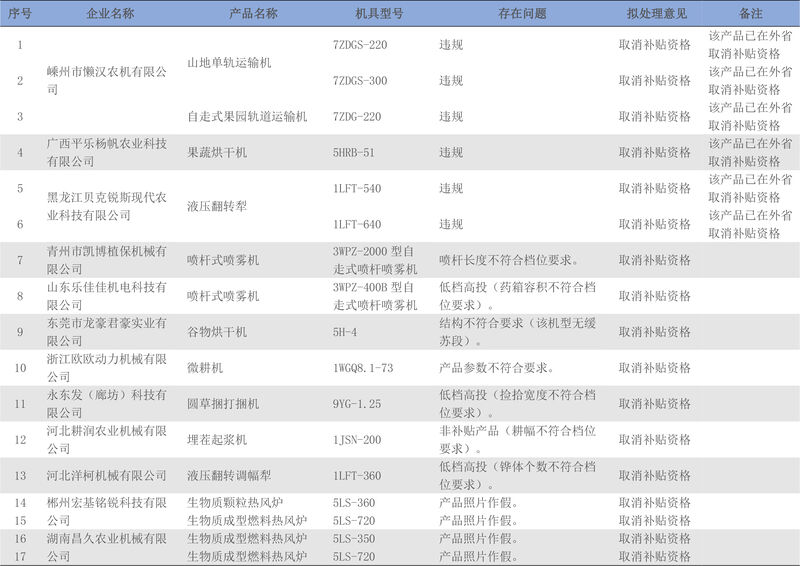The image size is (800, 566).
Task: Select the 存在问题 column header
Action: tap(522, 14)
